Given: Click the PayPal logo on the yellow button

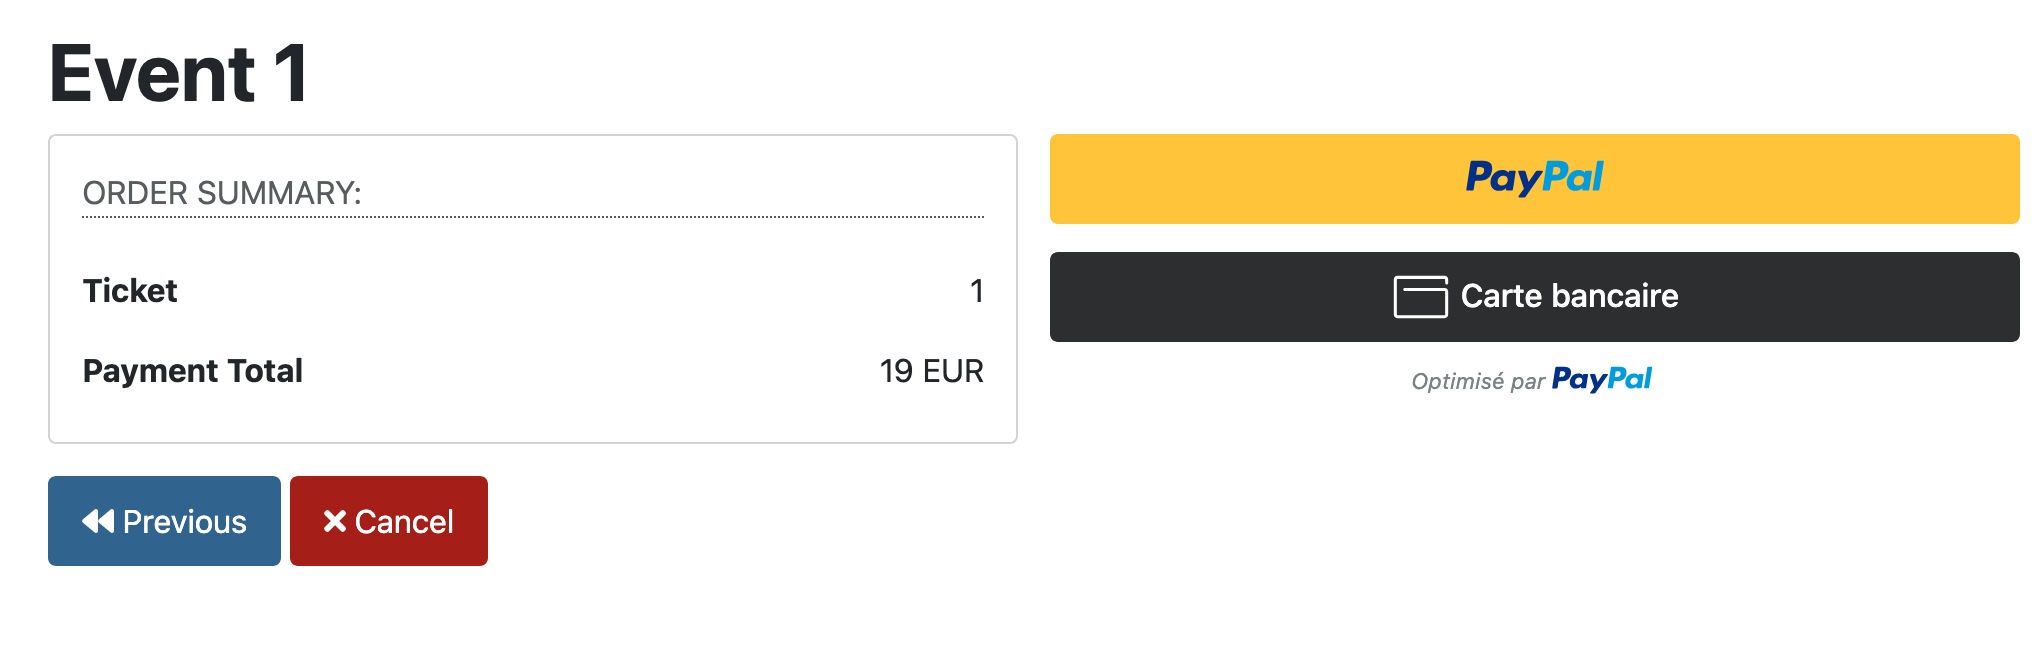Looking at the screenshot, I should 1536,177.
